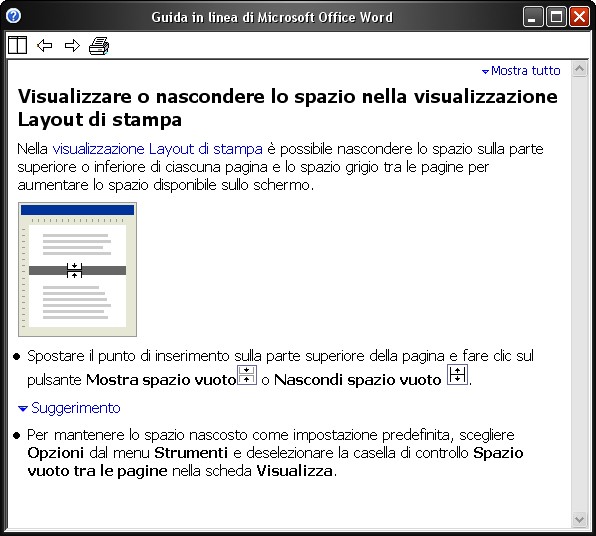Close the Word help window
This screenshot has height=536, width=596.
[x=579, y=17]
